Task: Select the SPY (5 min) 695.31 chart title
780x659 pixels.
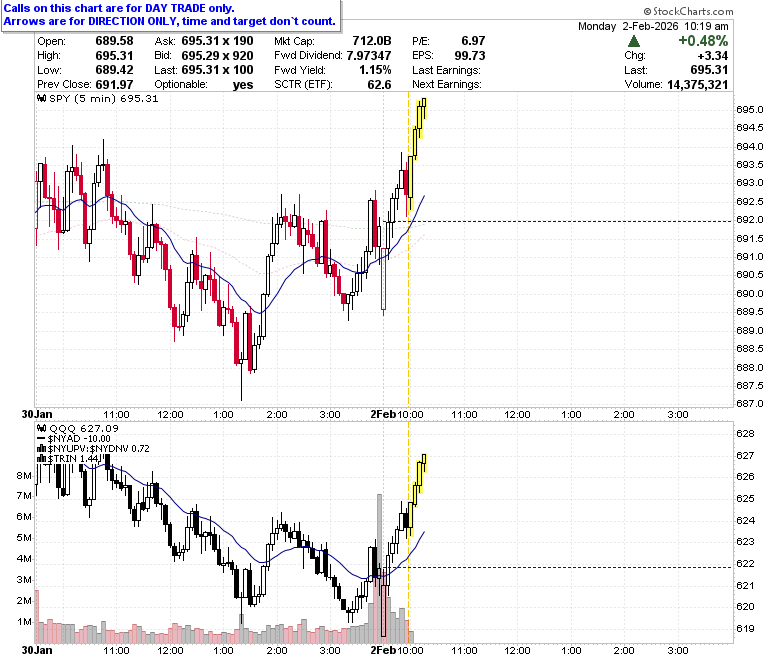Action: [x=103, y=98]
